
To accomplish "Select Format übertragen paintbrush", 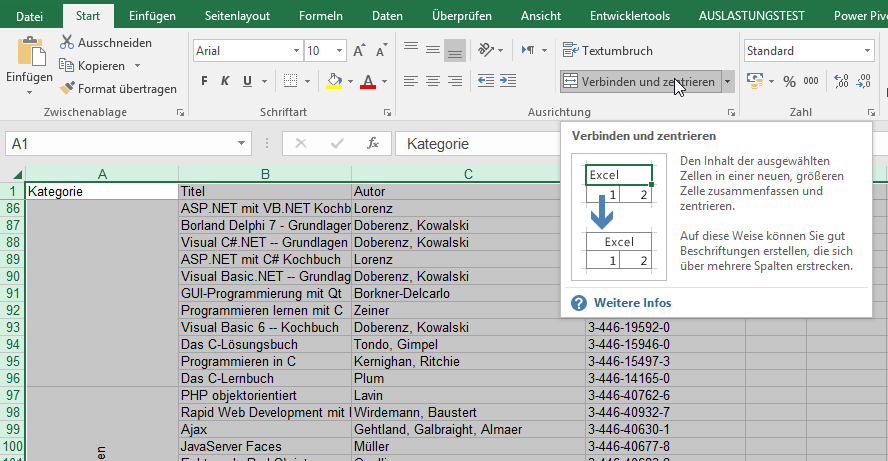I will pos(67,88).
